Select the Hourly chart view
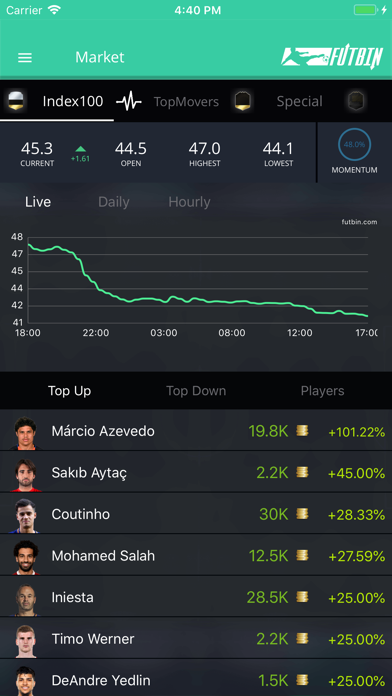 189,202
